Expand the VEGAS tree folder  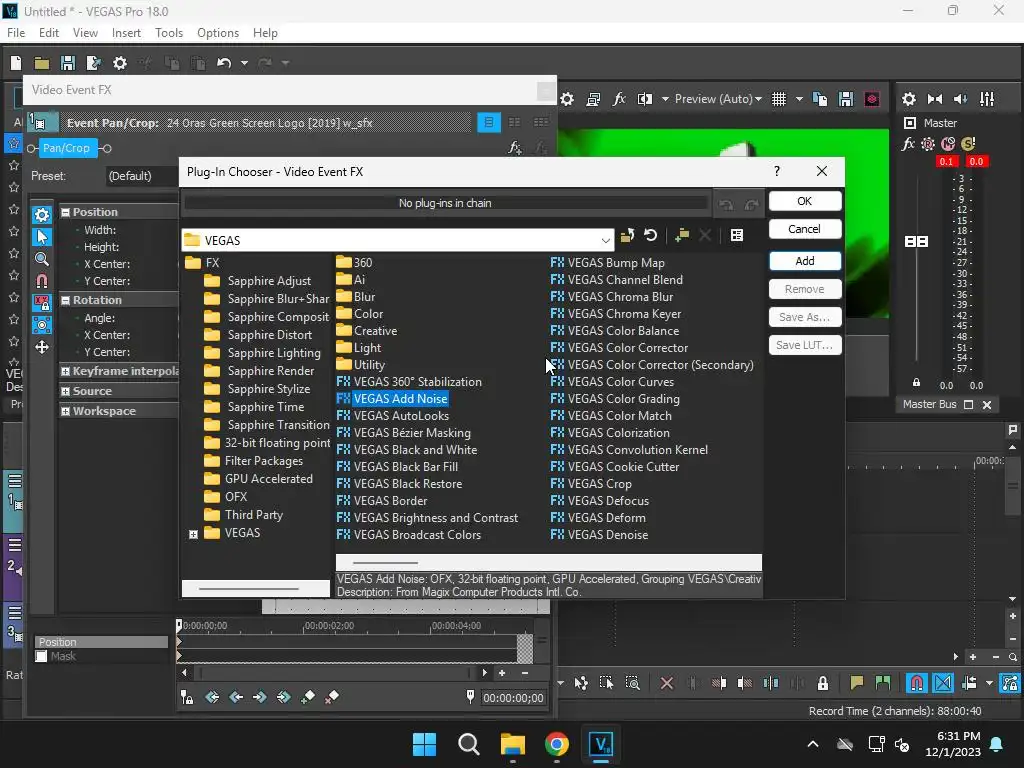point(193,534)
